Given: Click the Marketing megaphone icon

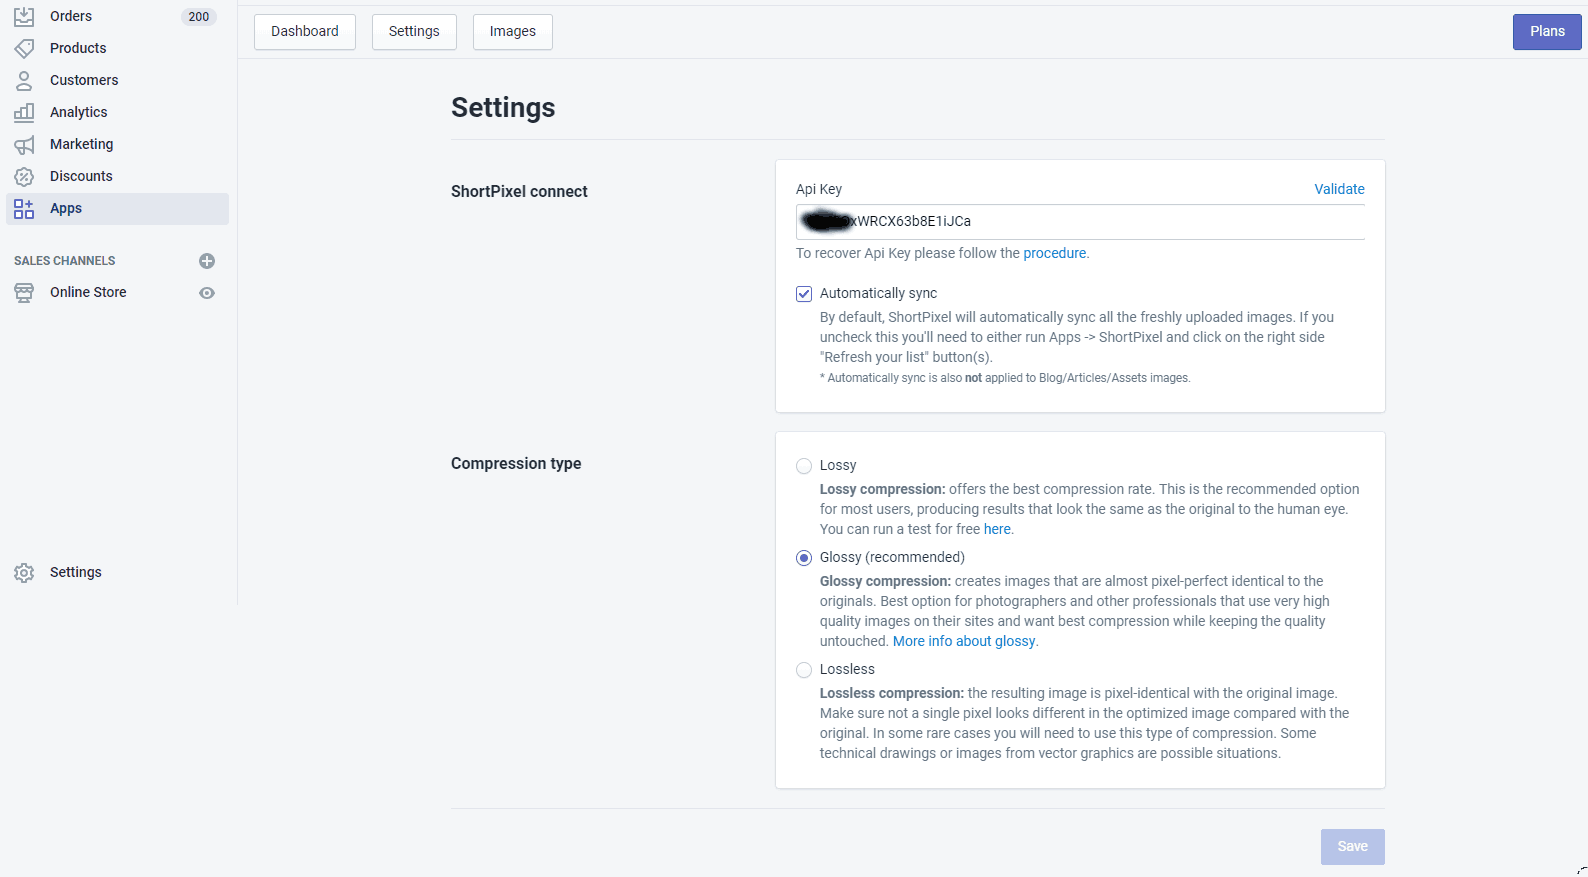Looking at the screenshot, I should 24,144.
